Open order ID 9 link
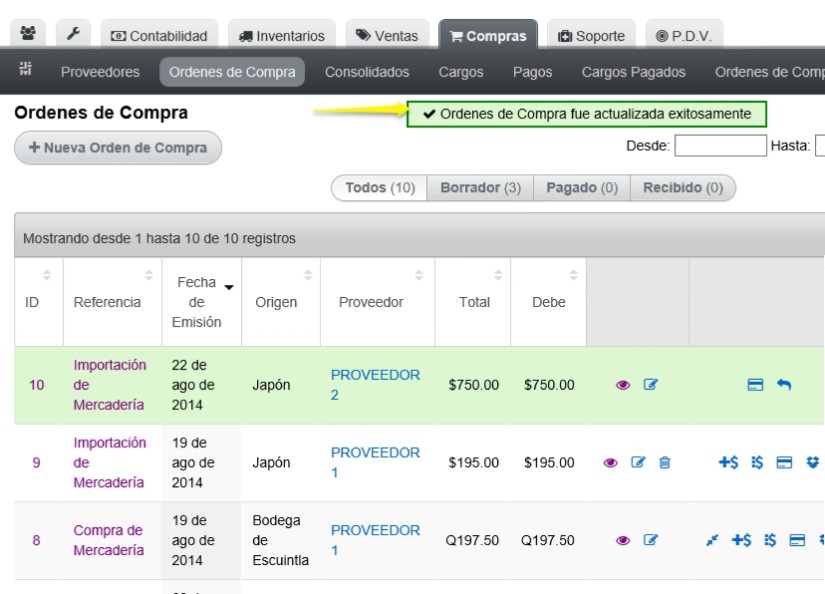The image size is (825, 594). pyautogui.click(x=36, y=463)
